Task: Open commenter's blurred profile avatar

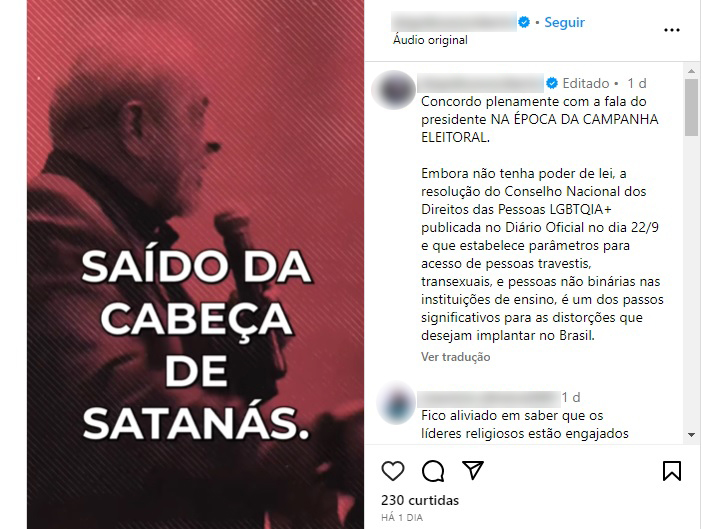Action: [x=395, y=402]
